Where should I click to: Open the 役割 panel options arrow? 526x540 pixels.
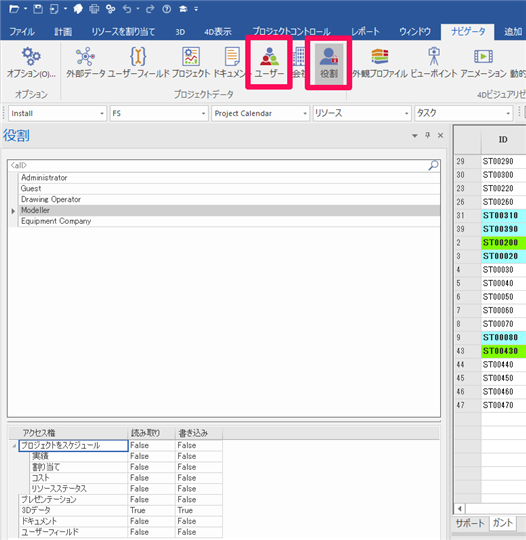(415, 136)
